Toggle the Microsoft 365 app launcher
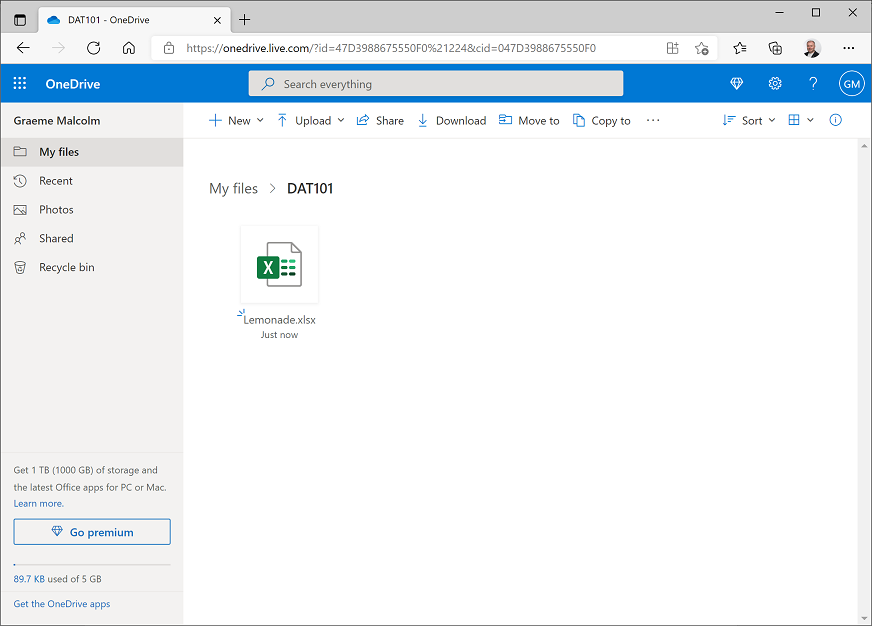Viewport: 872px width, 626px height. click(18, 84)
